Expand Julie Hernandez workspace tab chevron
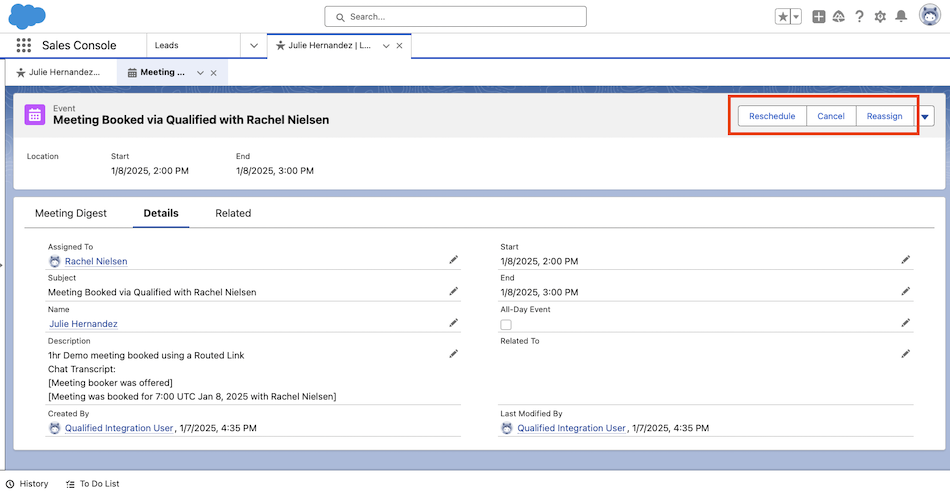 coord(386,46)
